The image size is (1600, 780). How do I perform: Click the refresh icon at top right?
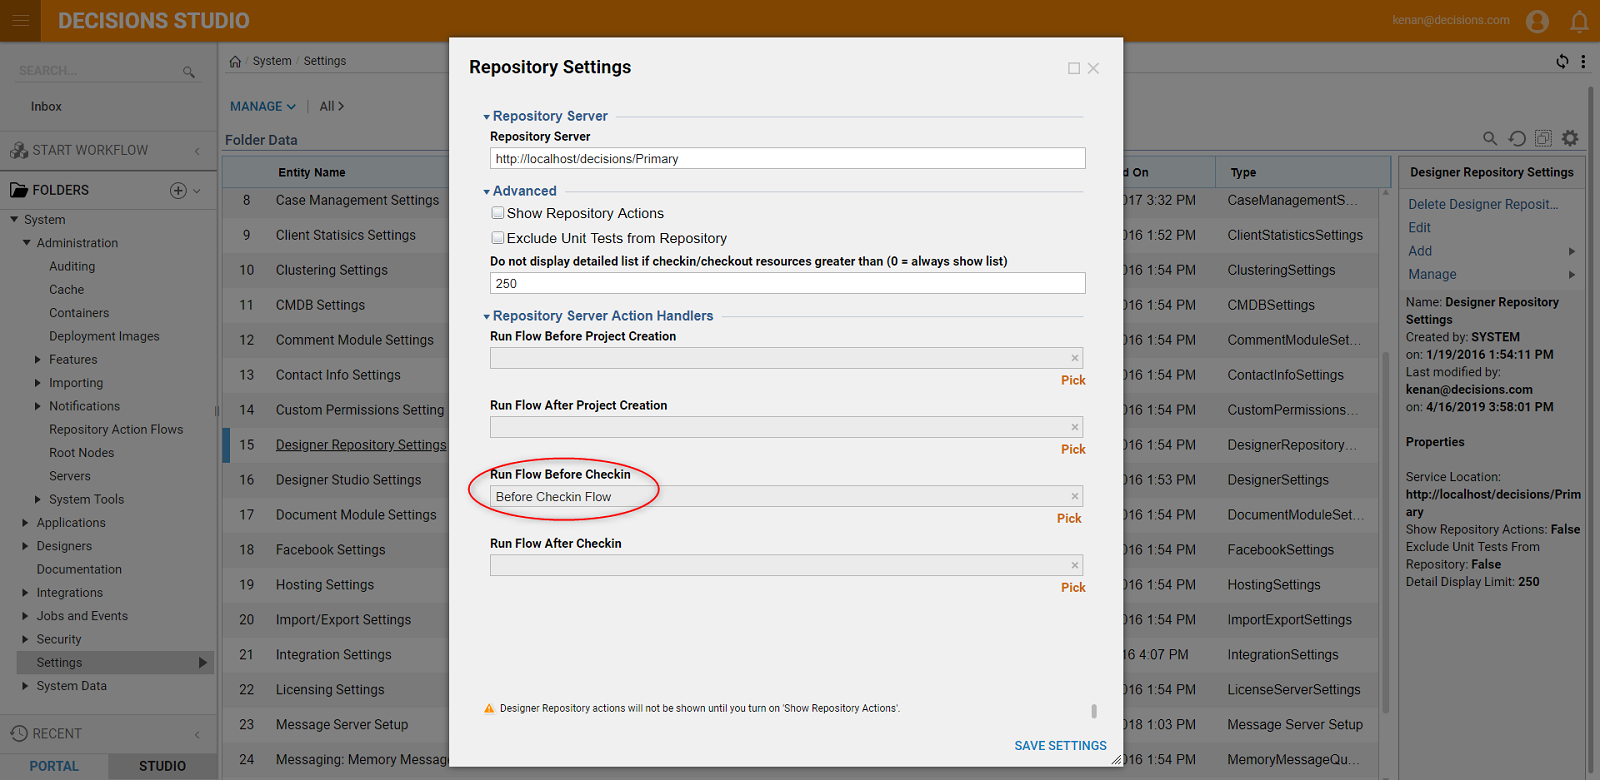[1562, 61]
